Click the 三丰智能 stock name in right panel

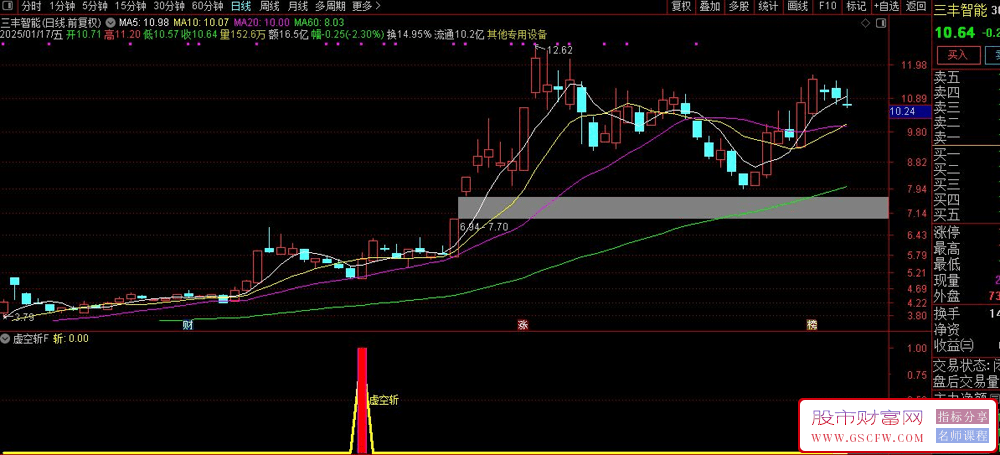[959, 8]
